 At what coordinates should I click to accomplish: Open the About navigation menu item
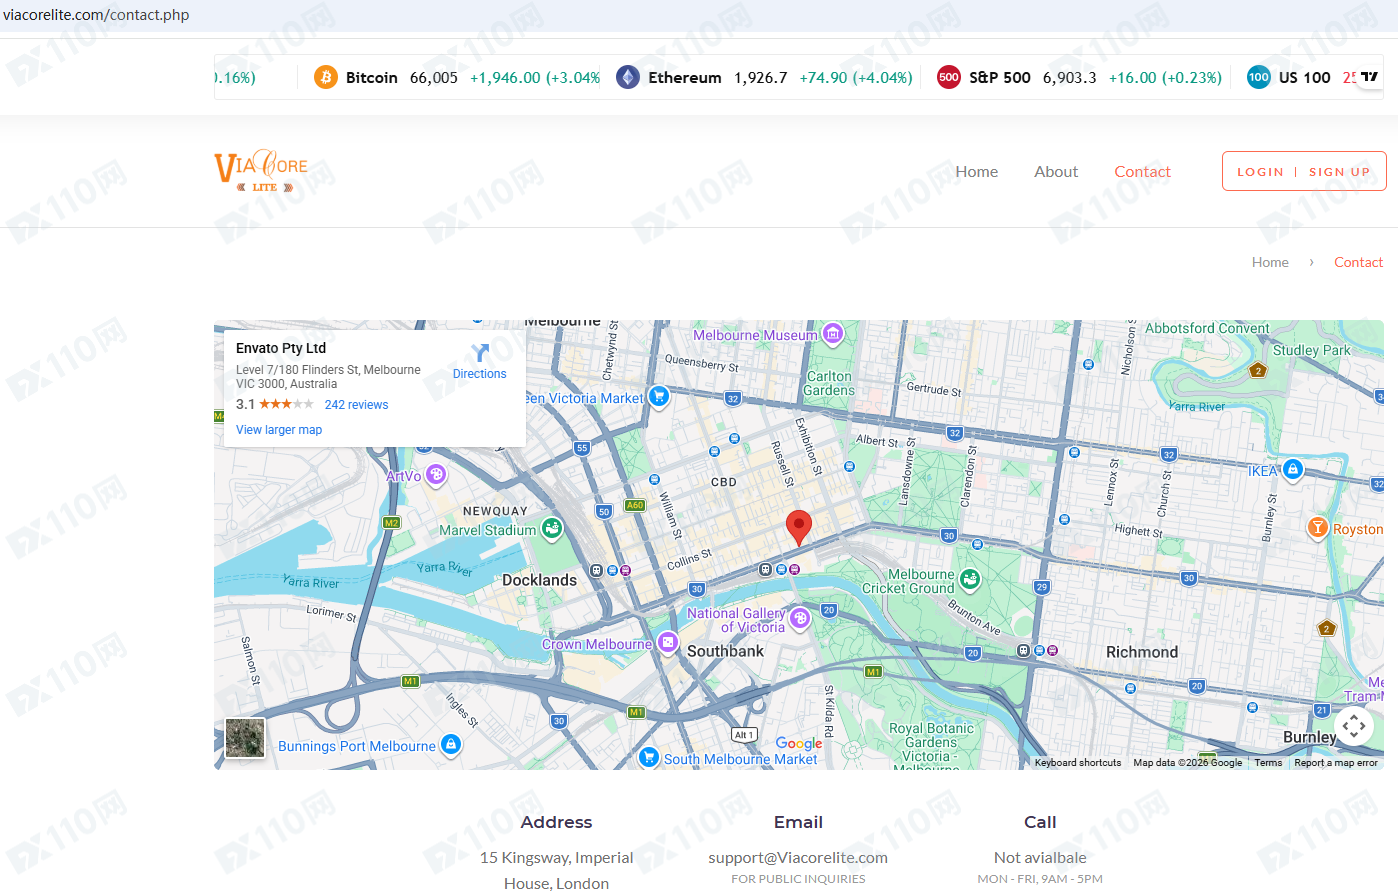coord(1056,172)
